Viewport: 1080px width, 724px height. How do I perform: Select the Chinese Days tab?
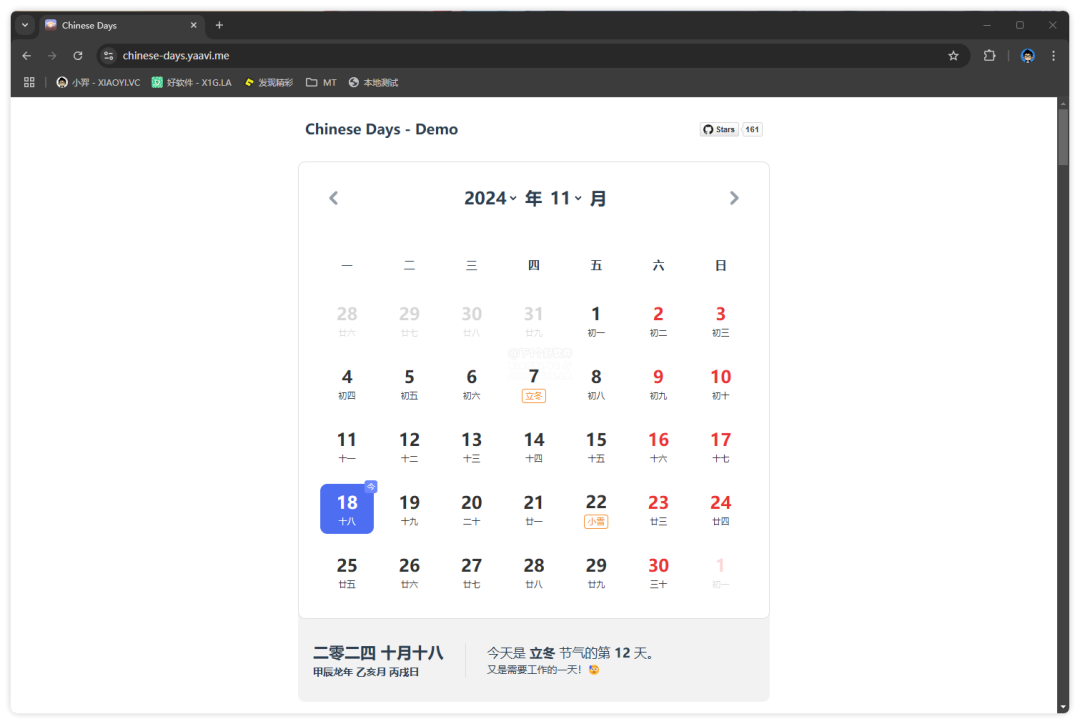point(121,25)
